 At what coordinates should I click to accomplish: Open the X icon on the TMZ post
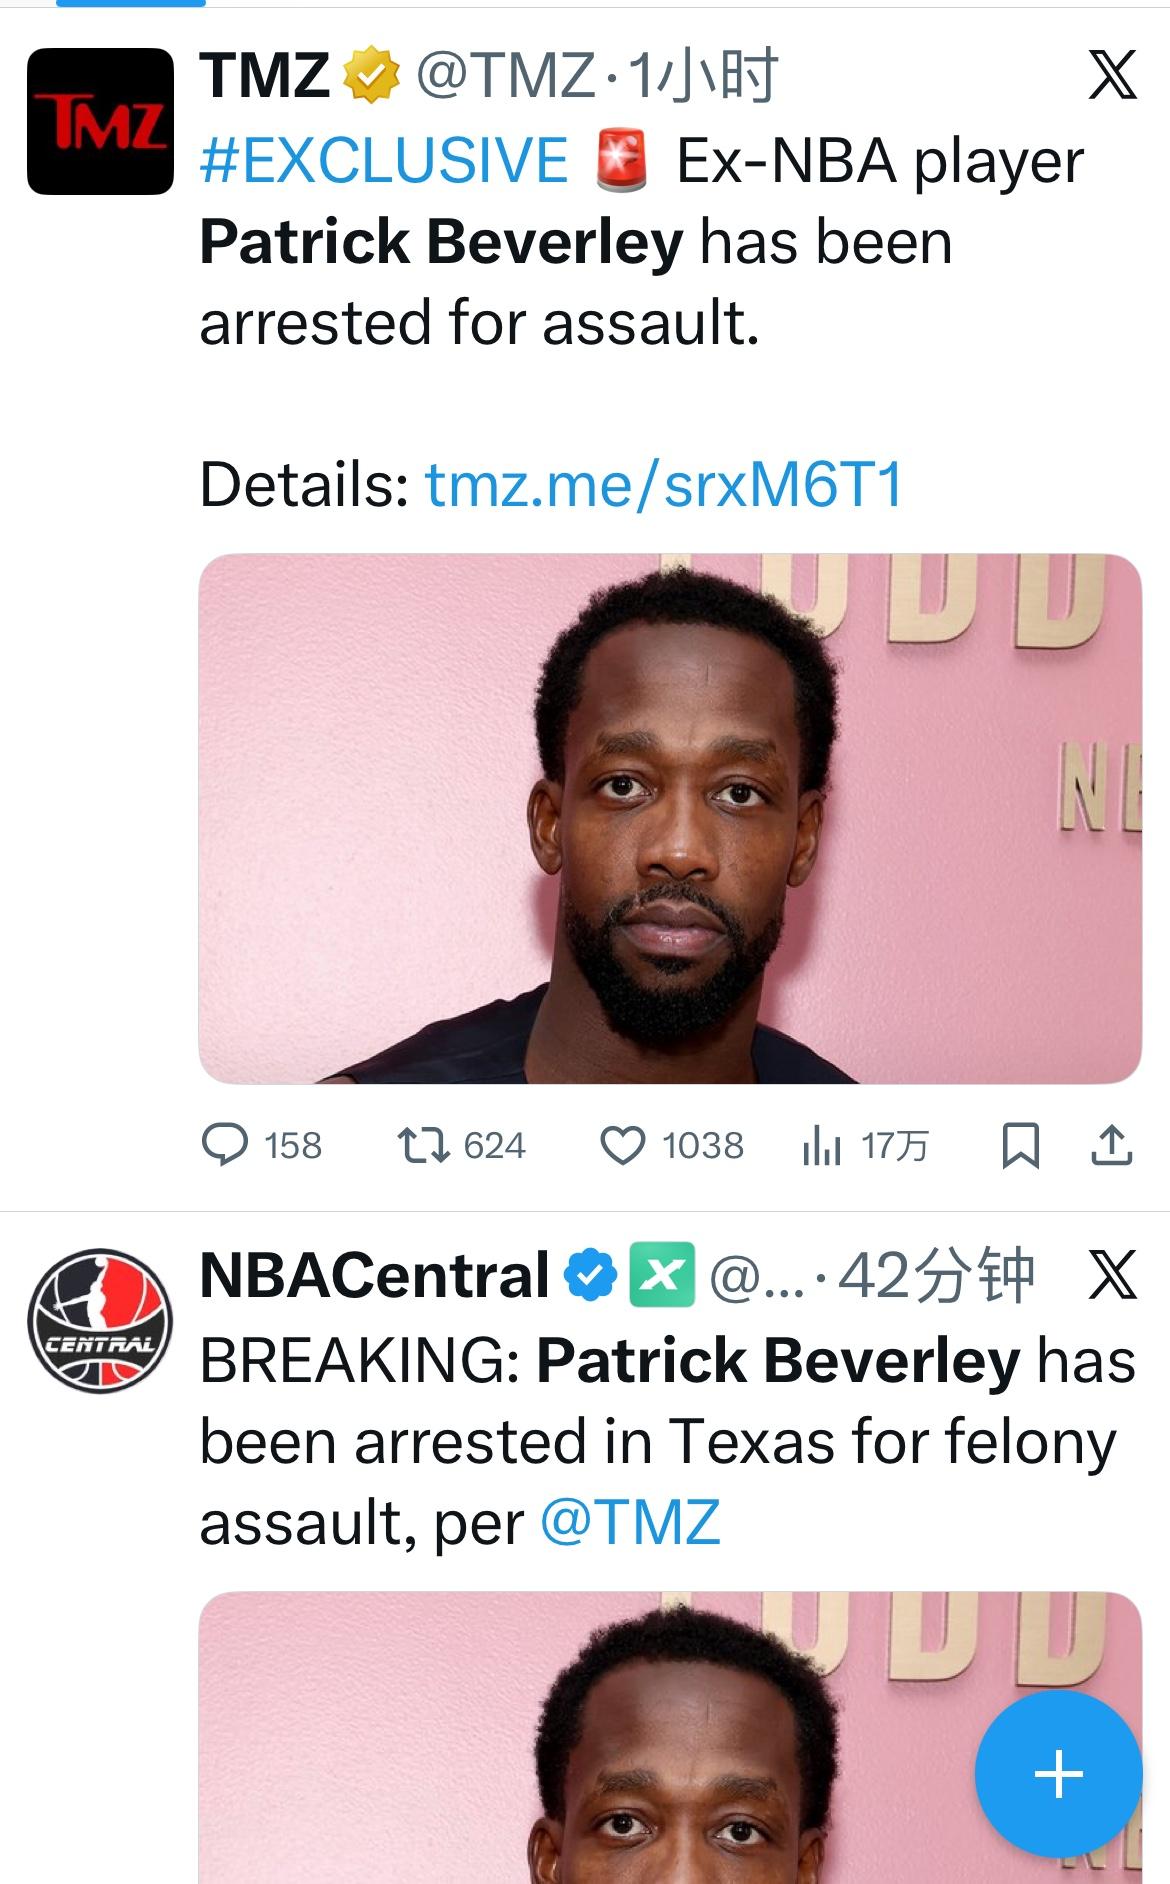[1112, 75]
